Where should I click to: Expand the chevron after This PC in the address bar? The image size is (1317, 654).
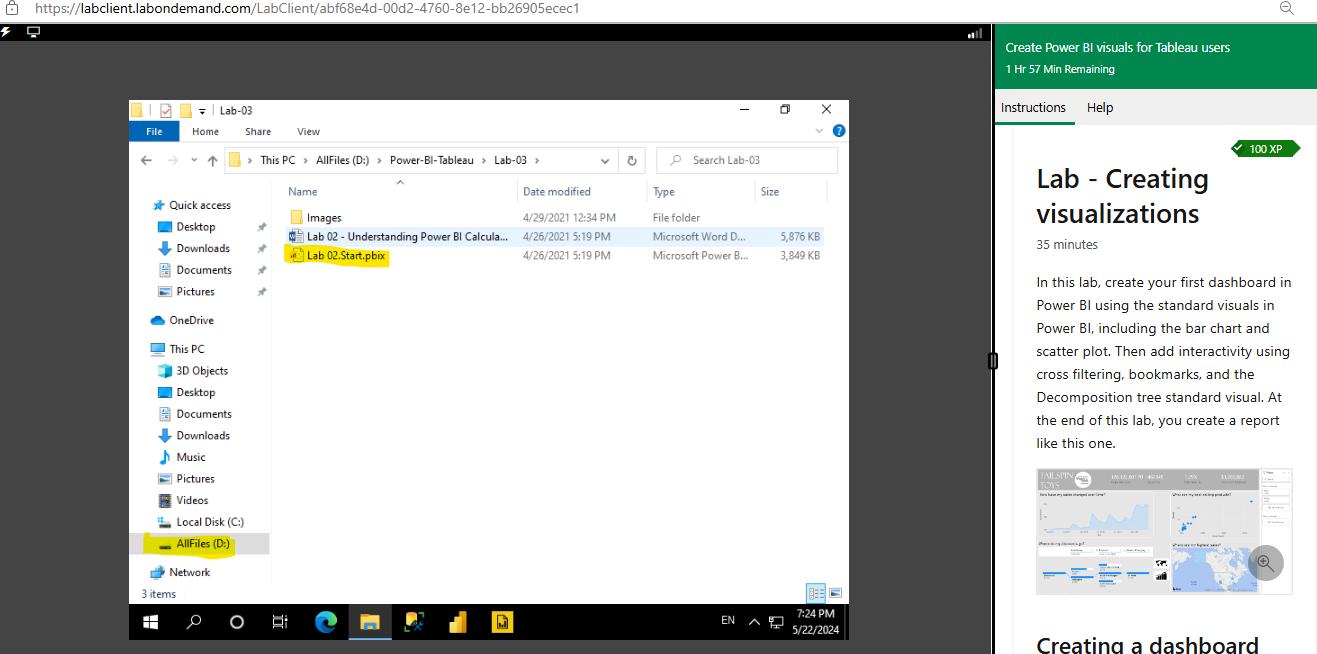click(x=306, y=160)
